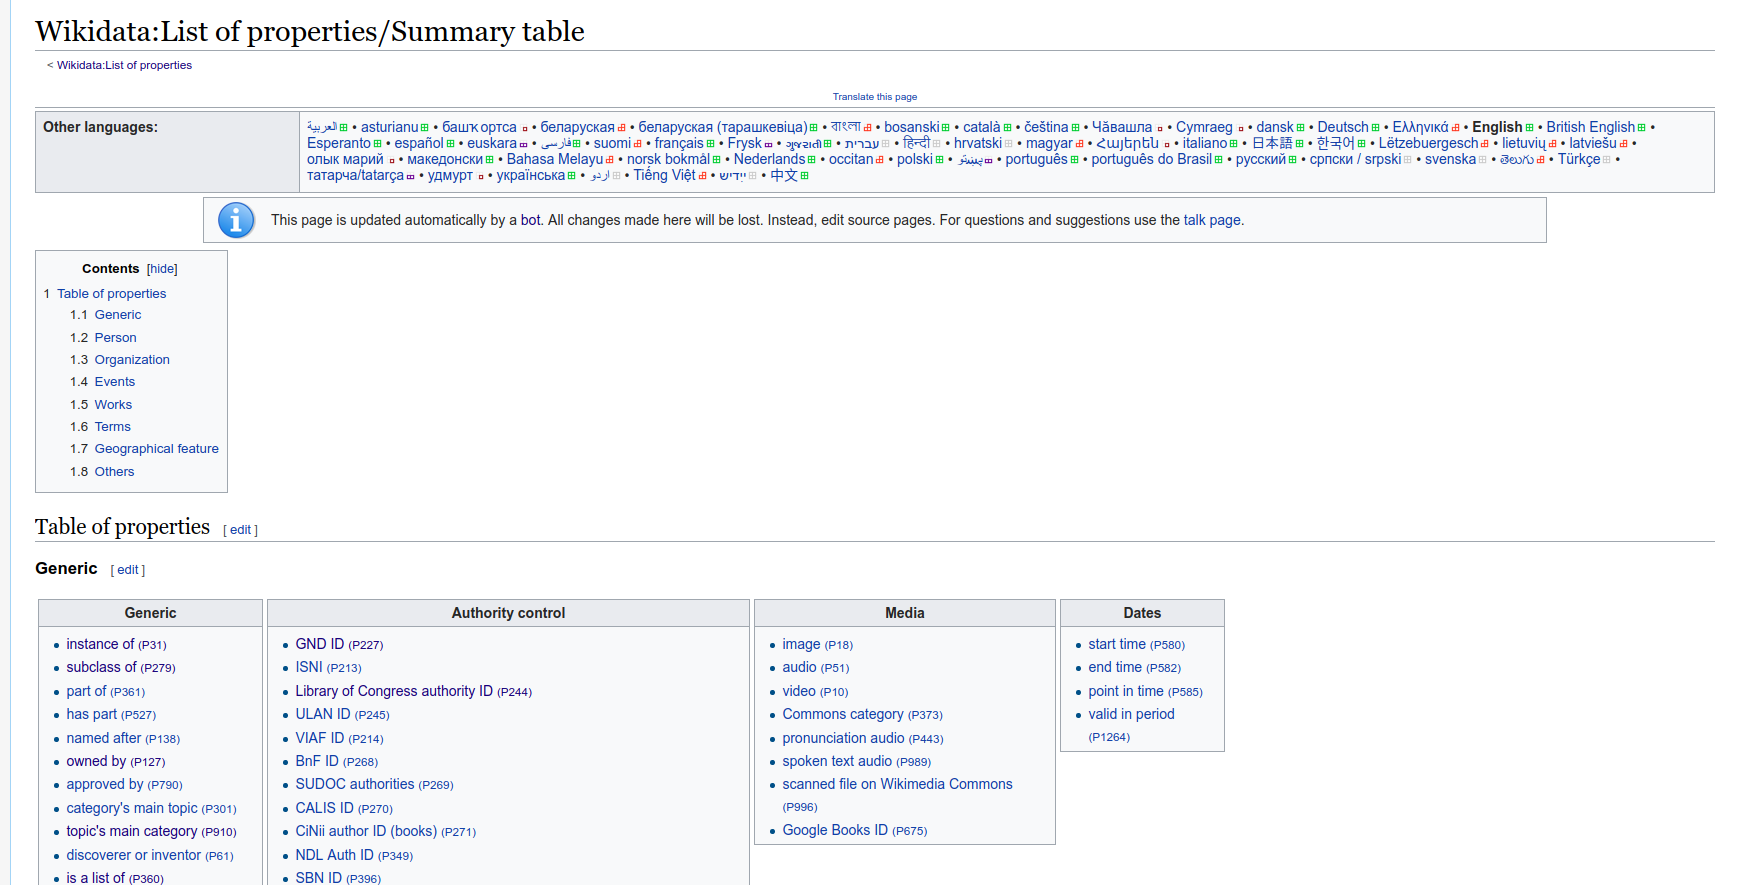Open 'instance of' property link

point(100,645)
